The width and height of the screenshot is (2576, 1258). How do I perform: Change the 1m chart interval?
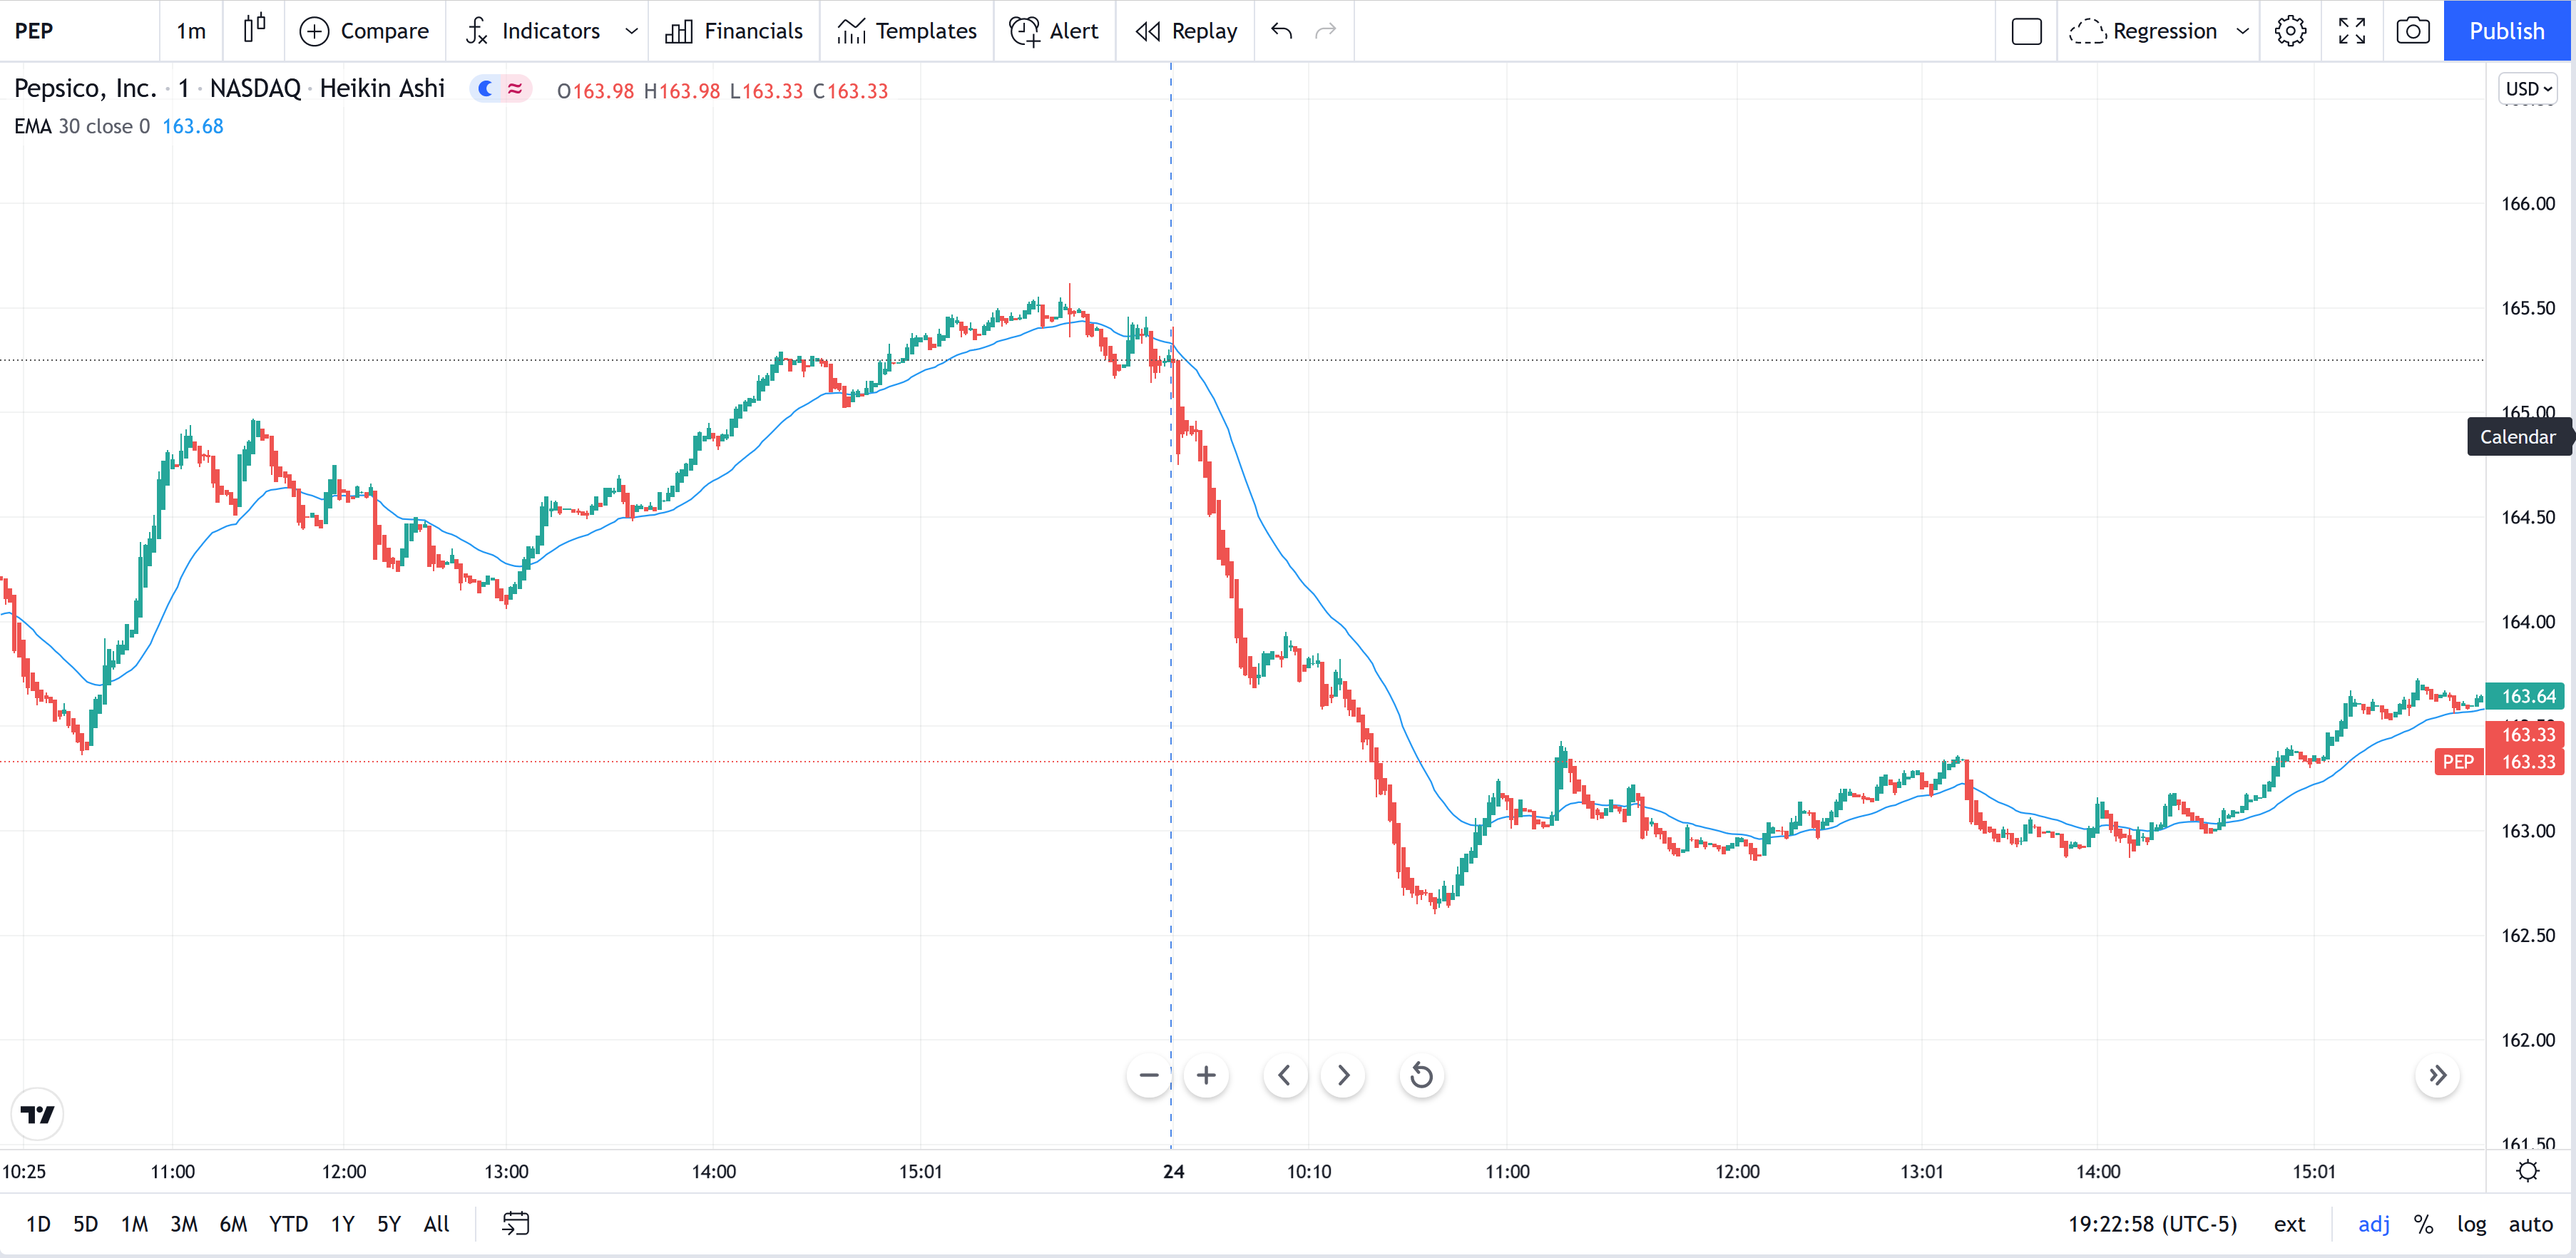point(191,31)
